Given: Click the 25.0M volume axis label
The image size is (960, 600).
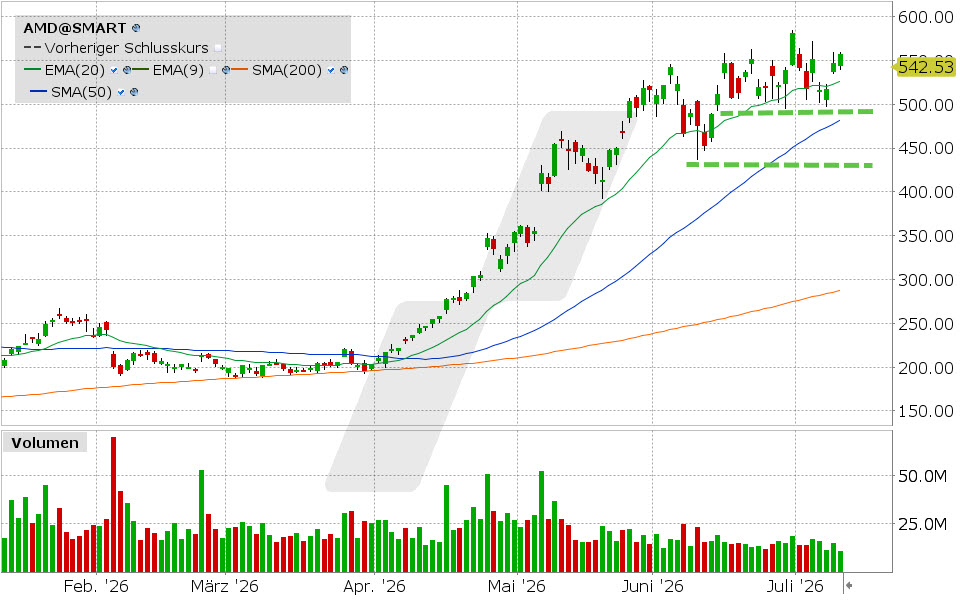Looking at the screenshot, I should click(922, 524).
